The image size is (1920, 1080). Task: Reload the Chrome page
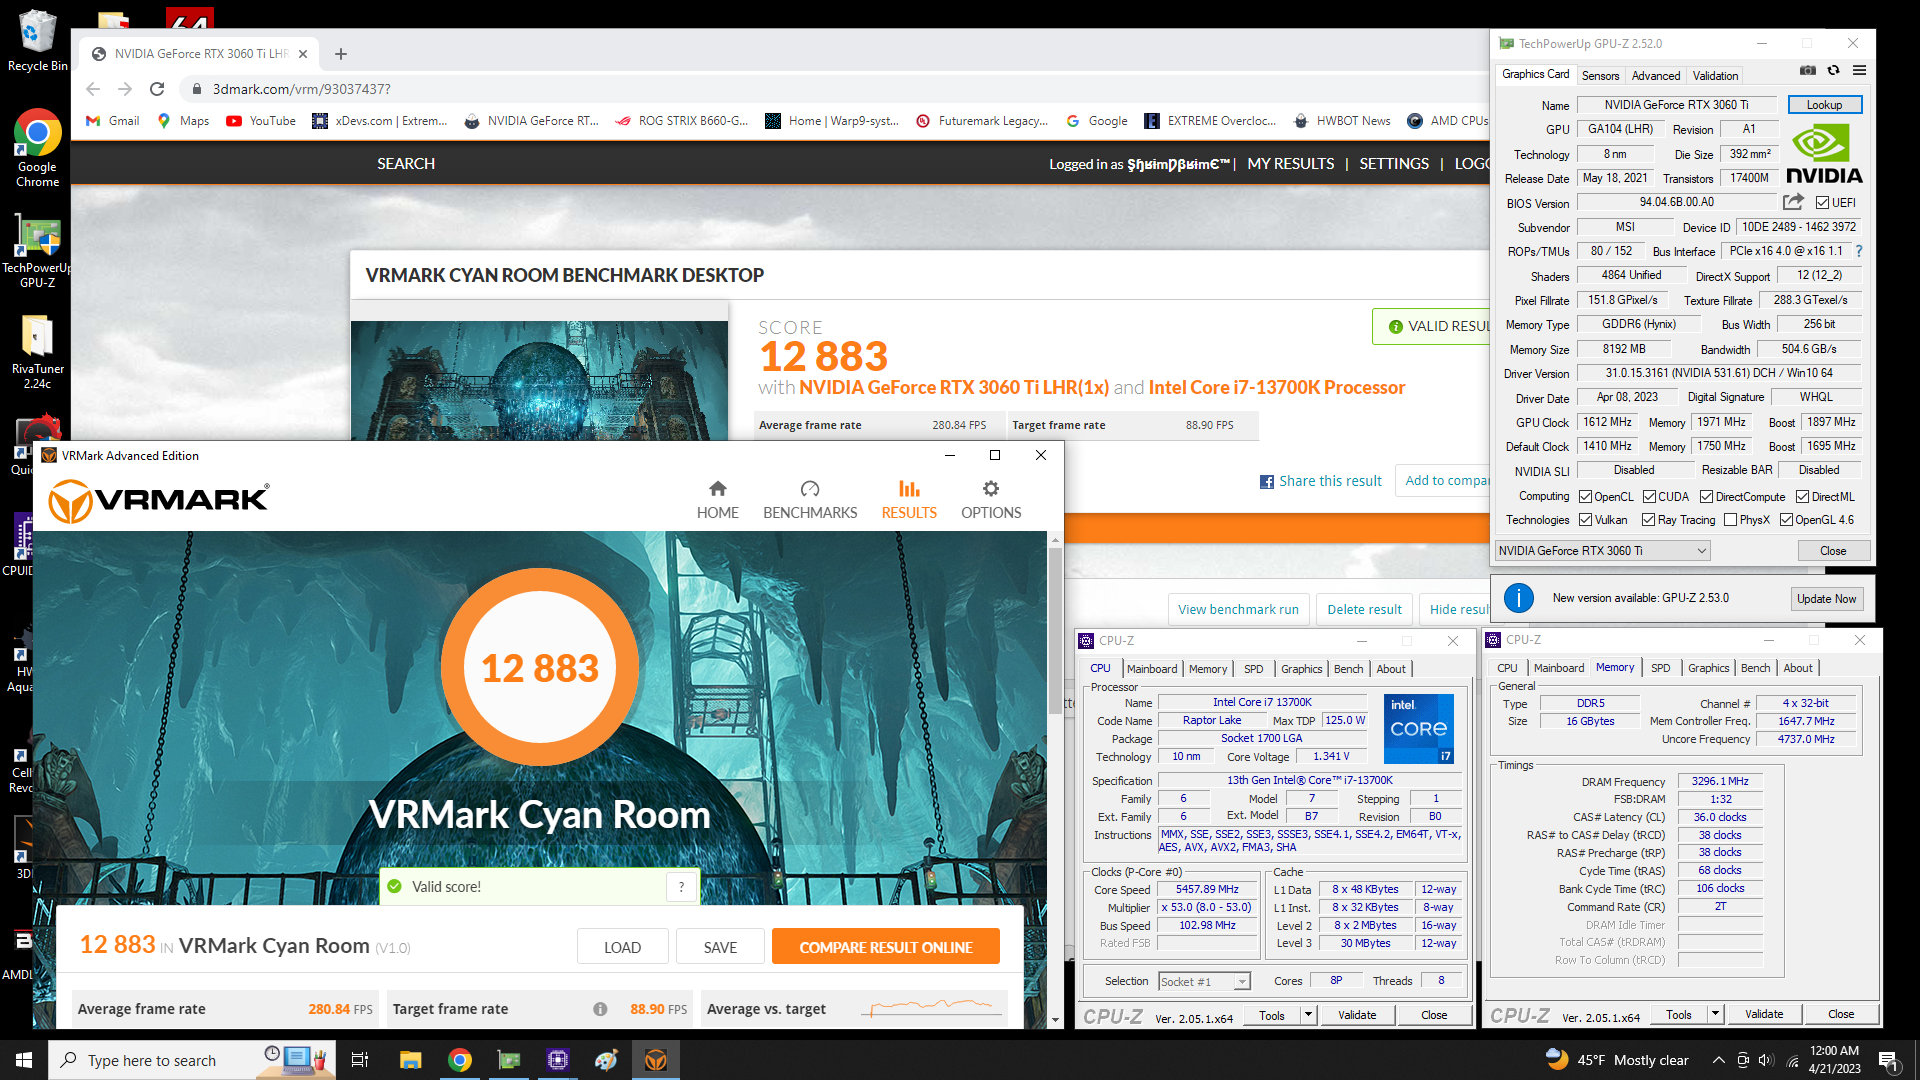click(x=157, y=89)
